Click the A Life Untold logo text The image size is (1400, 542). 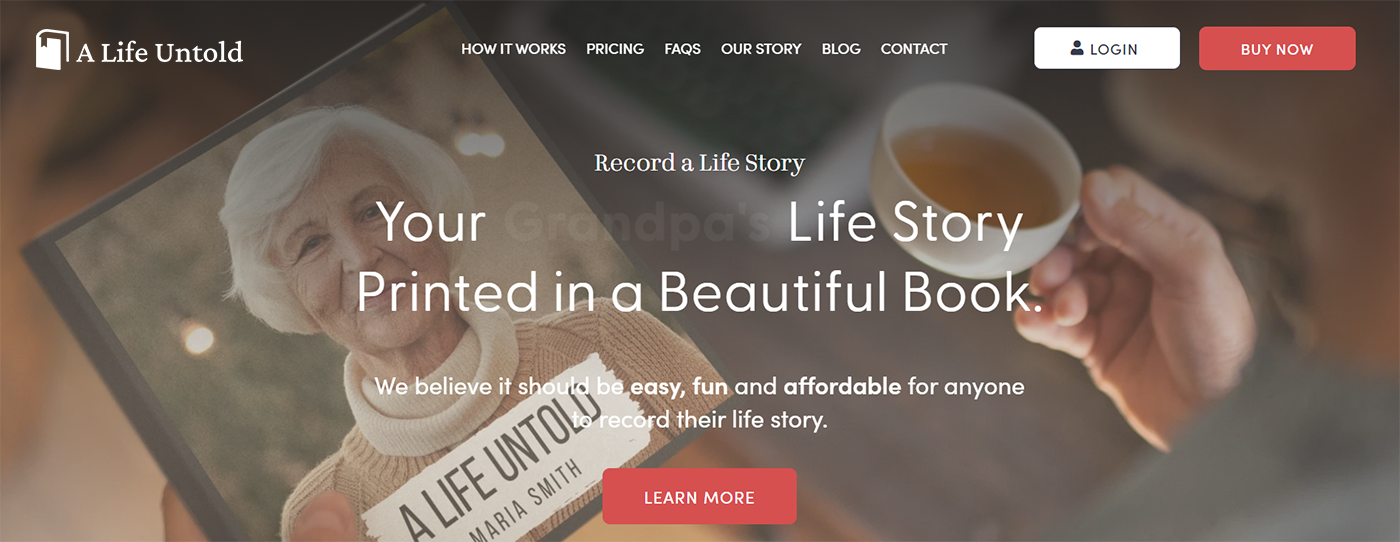(160, 51)
